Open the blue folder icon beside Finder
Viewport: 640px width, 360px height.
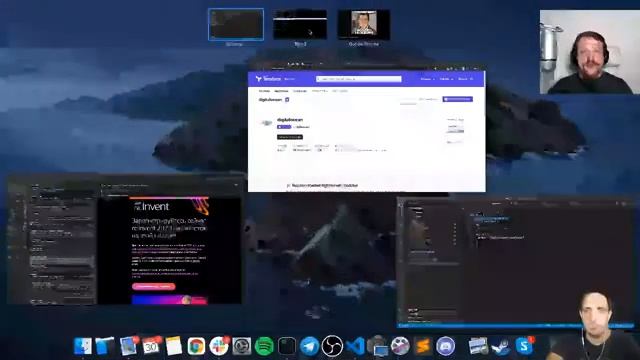tap(105, 346)
